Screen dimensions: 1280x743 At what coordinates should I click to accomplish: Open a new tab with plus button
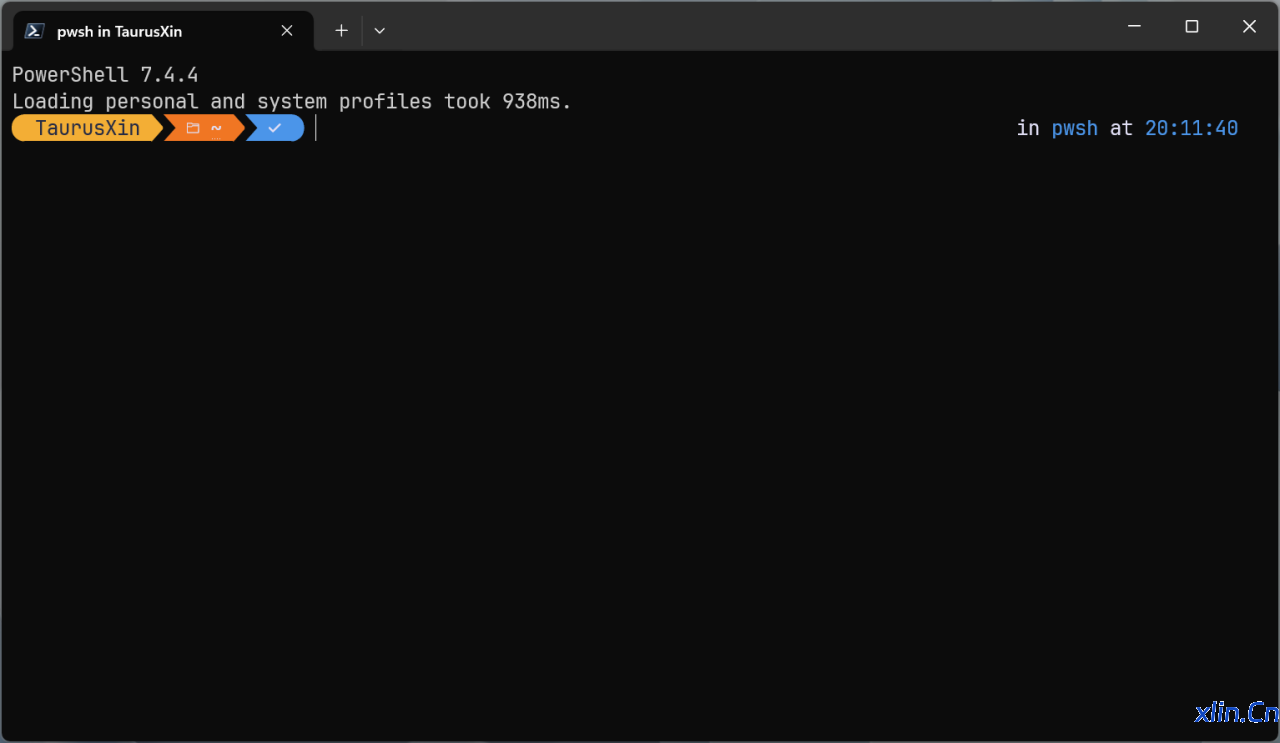pyautogui.click(x=341, y=31)
